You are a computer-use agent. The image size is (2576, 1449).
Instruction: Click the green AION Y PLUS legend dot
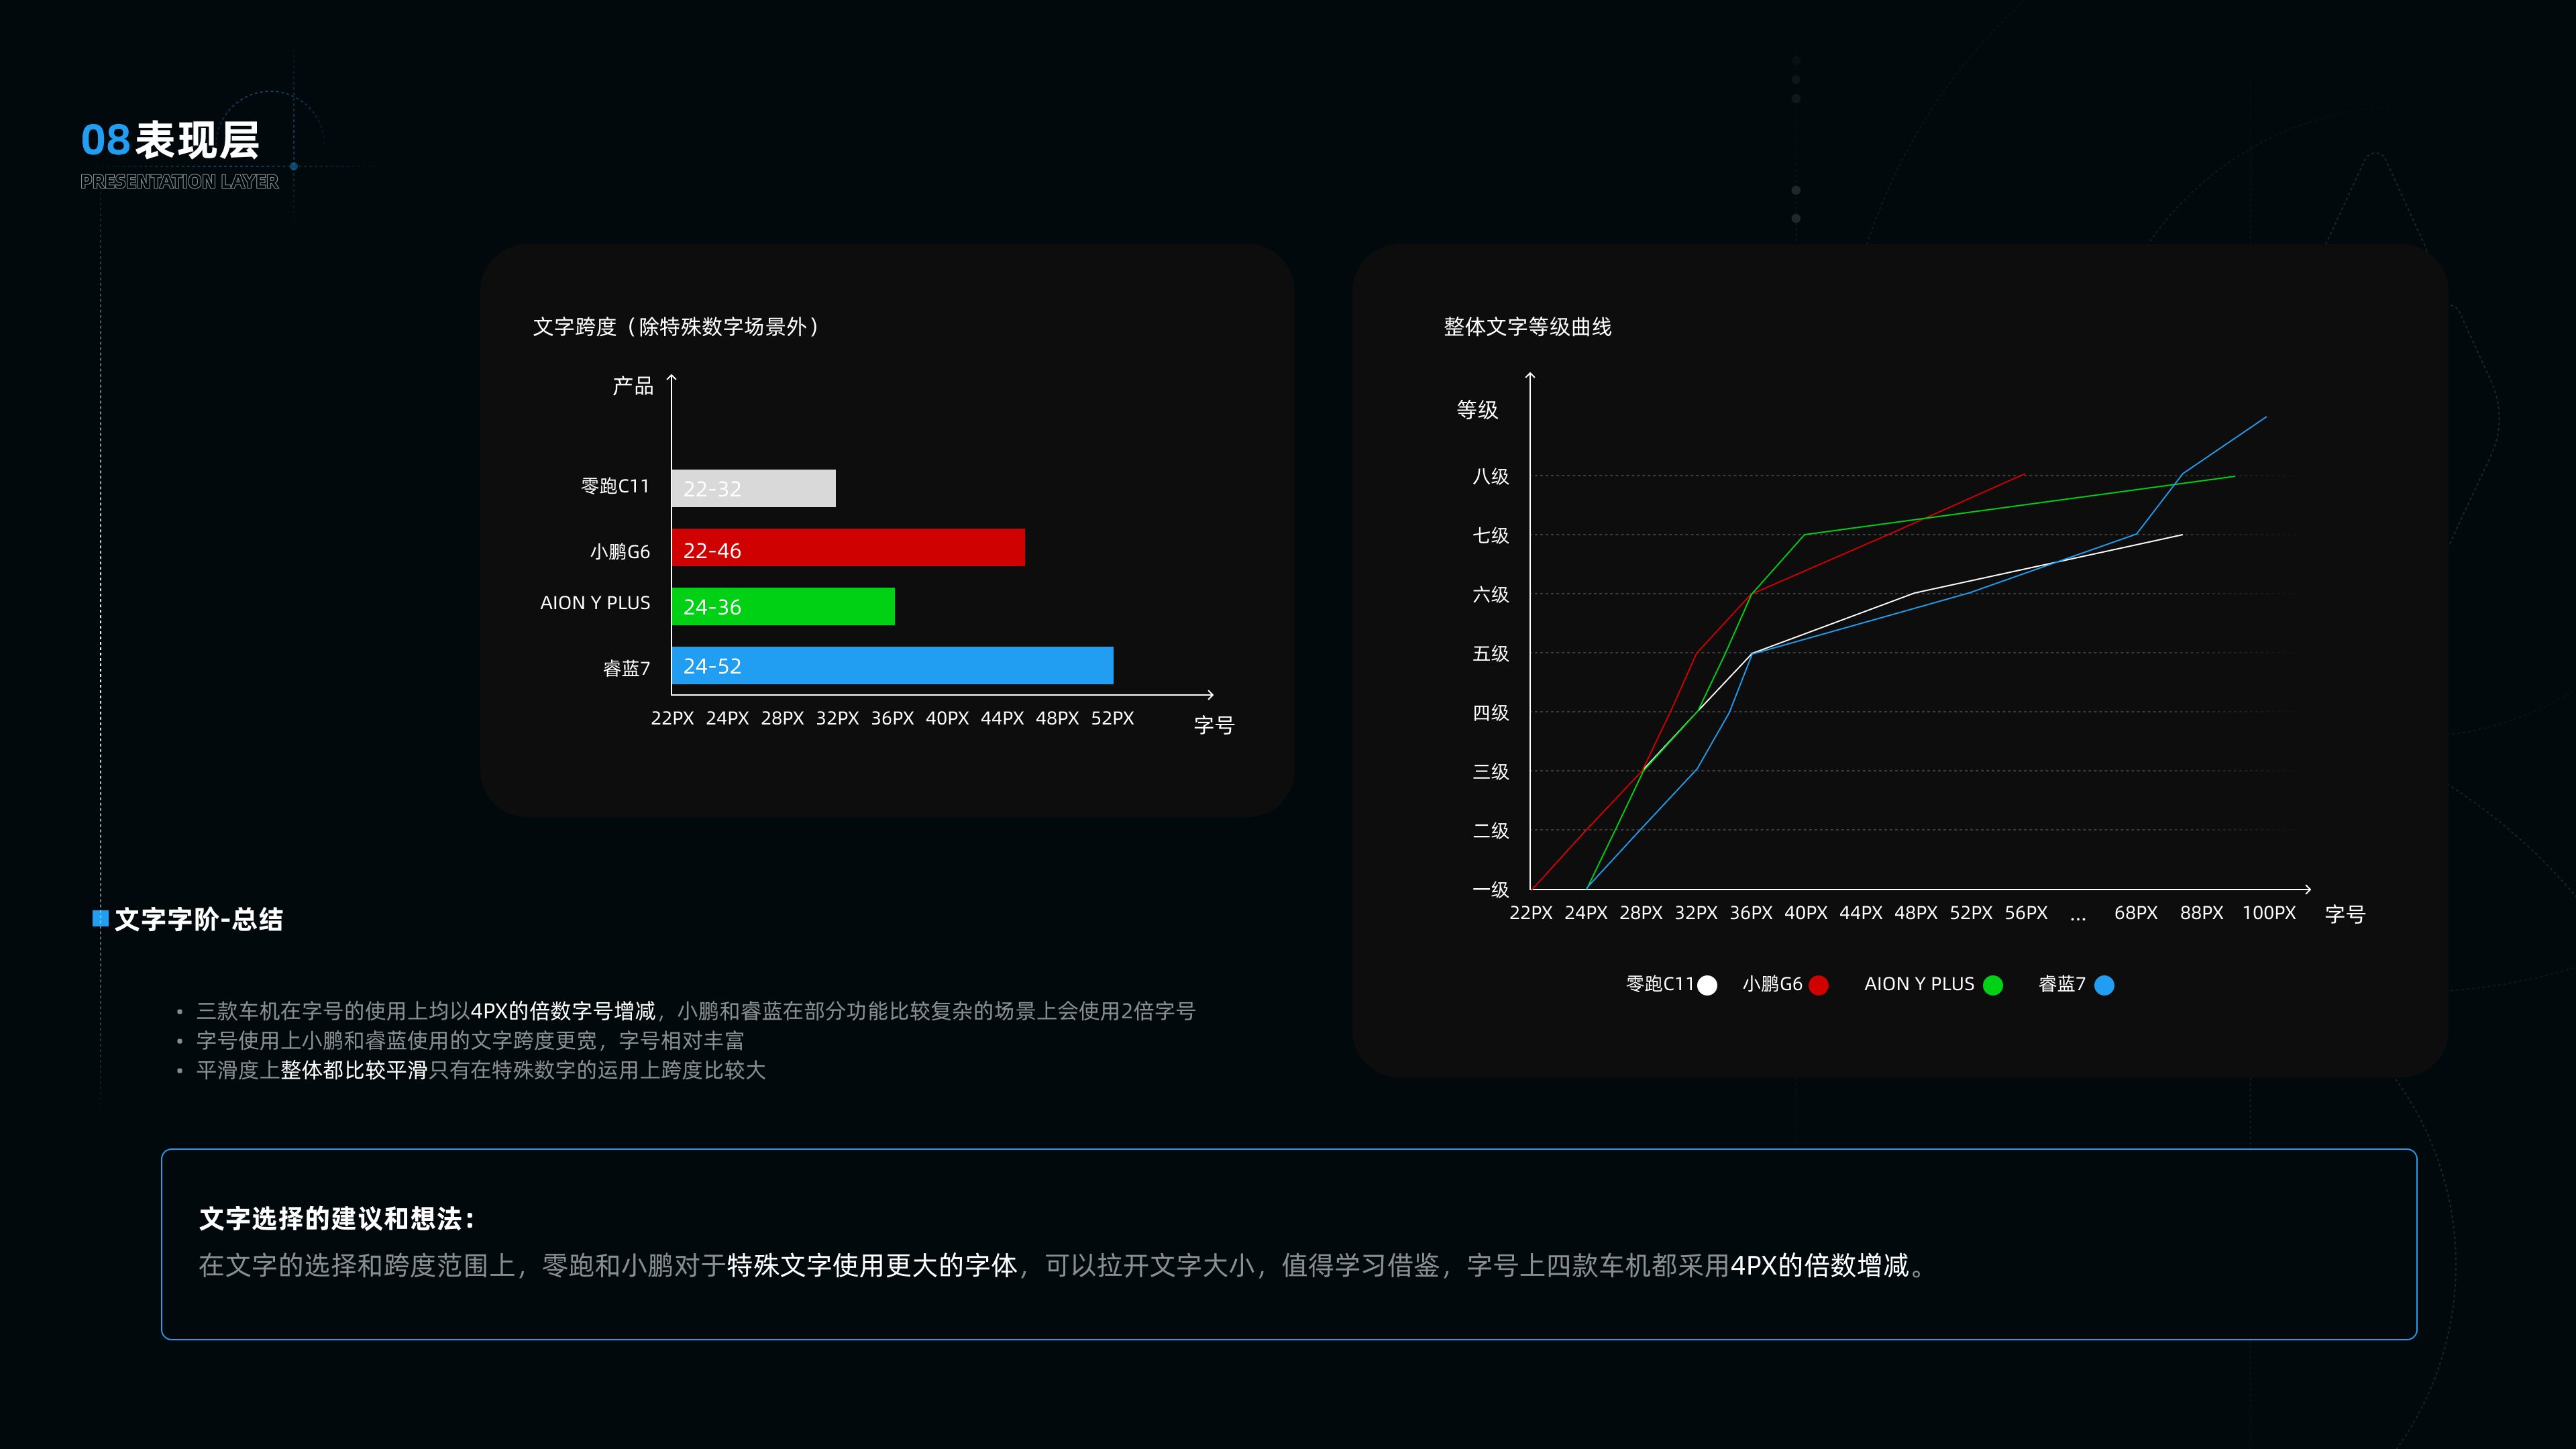[x=1993, y=985]
